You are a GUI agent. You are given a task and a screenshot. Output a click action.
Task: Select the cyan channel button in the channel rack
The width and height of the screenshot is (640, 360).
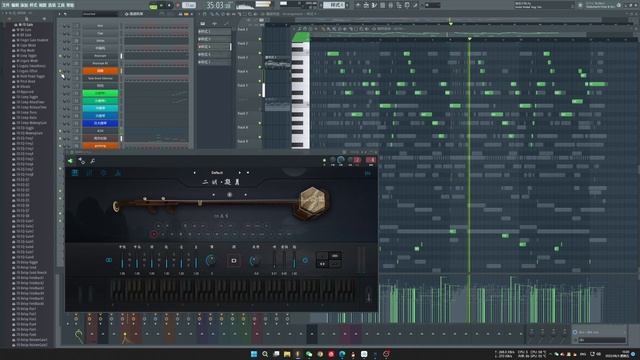(100, 108)
